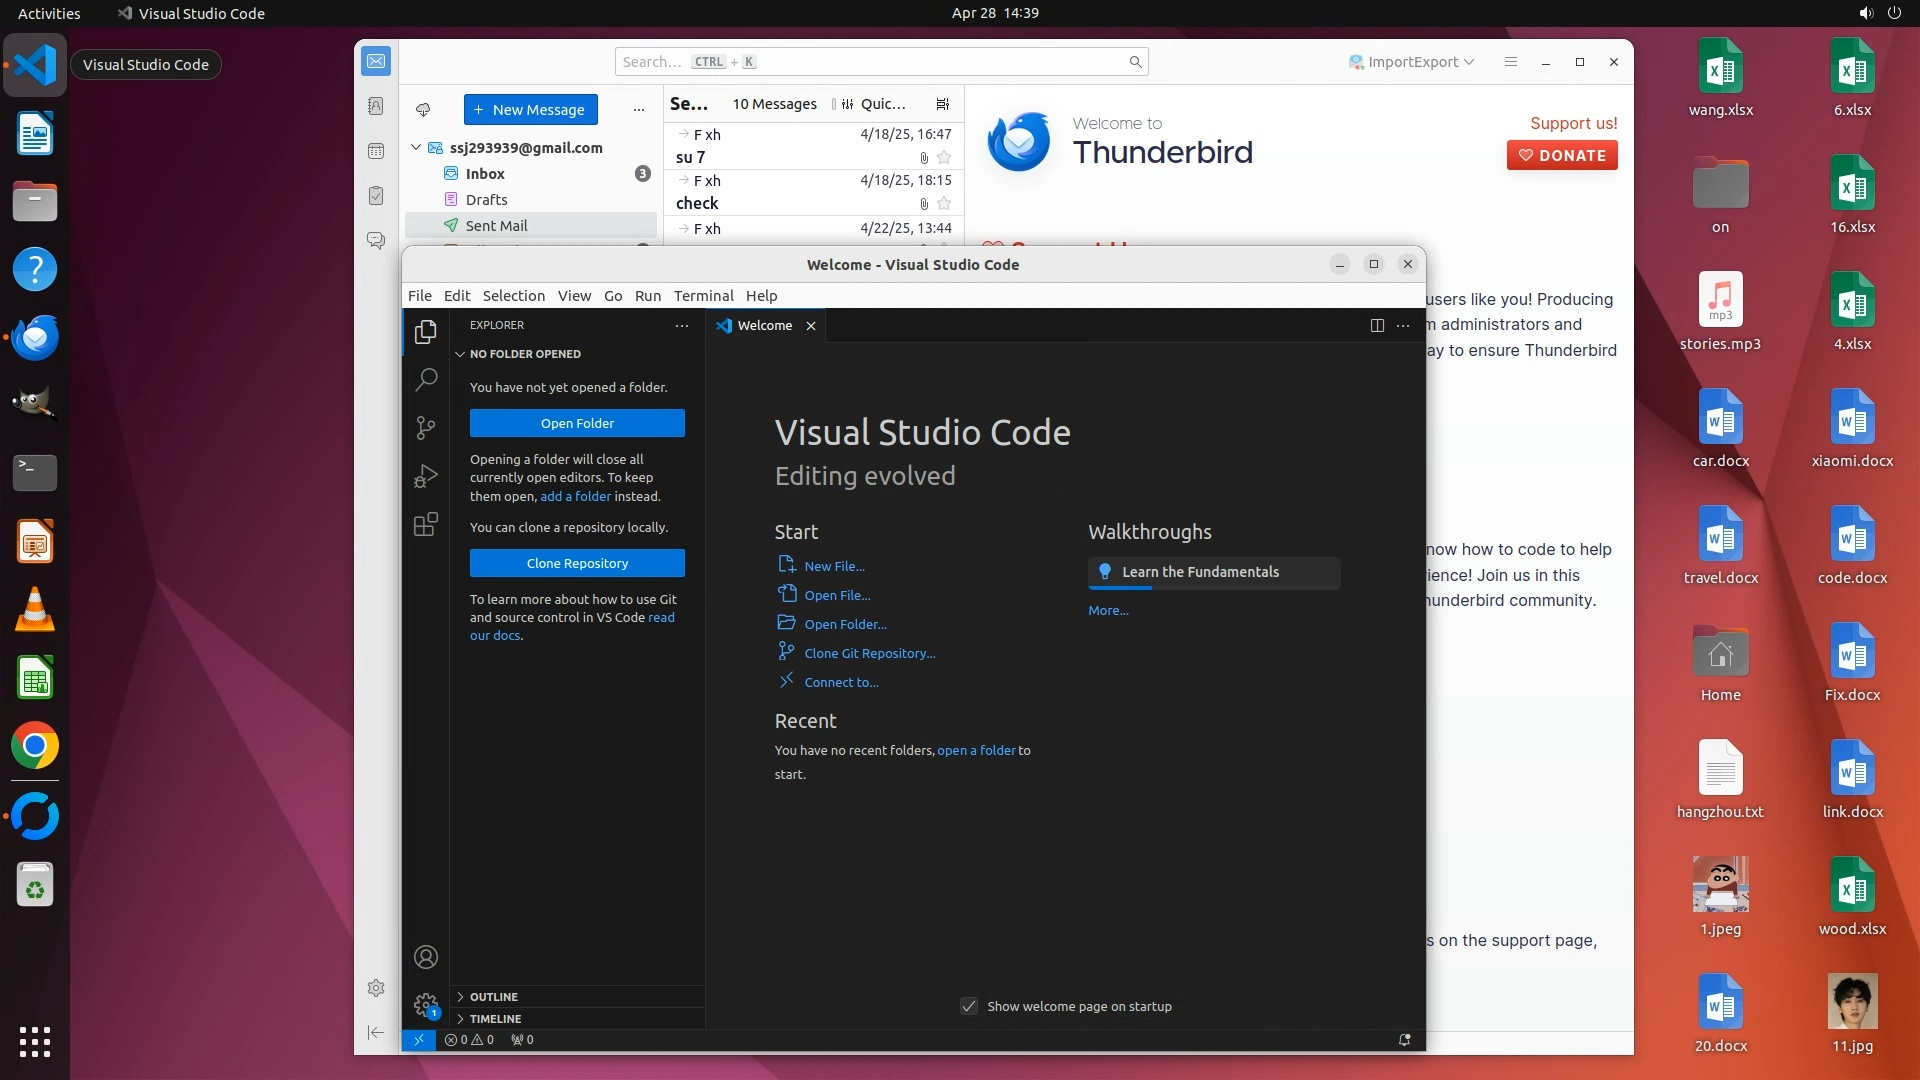Screen dimensions: 1920x1080
Task: Open the Extensions view icon
Action: pos(426,525)
